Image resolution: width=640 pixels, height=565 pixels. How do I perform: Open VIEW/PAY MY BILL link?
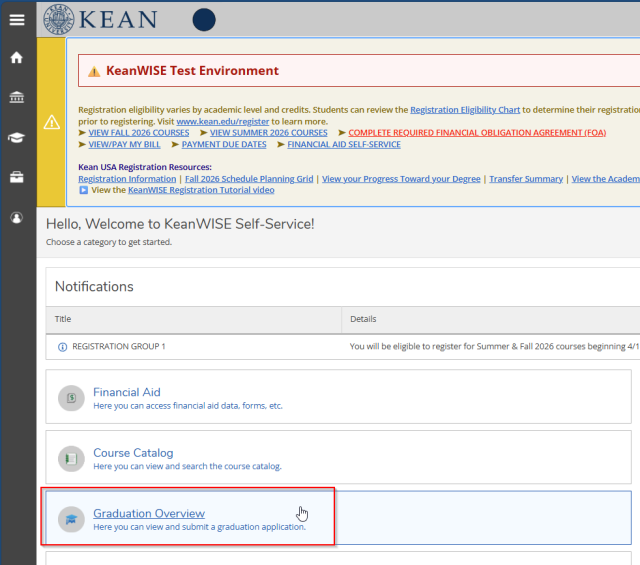(x=124, y=145)
